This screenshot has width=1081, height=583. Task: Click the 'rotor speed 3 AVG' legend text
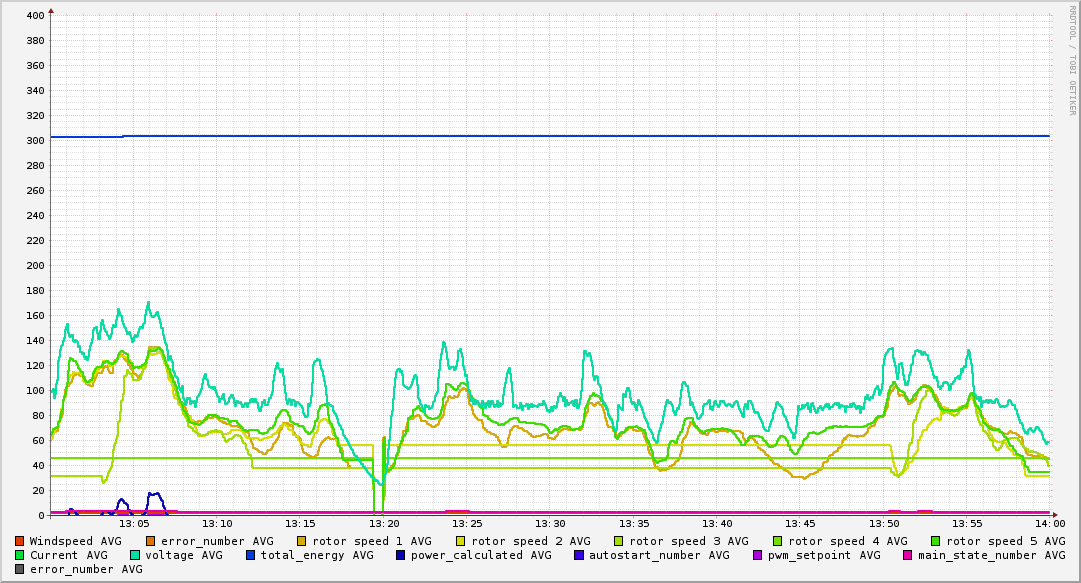coord(689,542)
